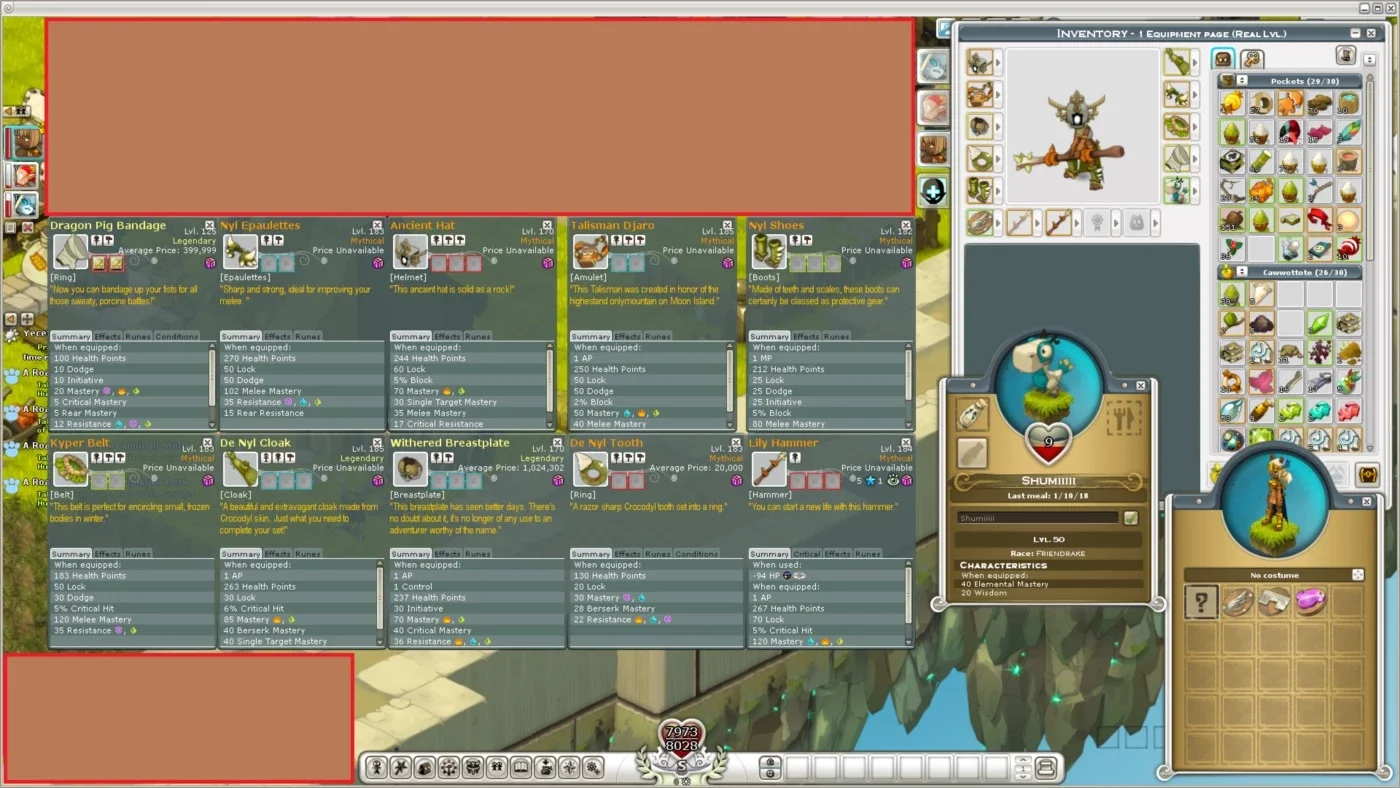1400x788 pixels.
Task: Select the pink purple item in costume window
Action: (1310, 601)
